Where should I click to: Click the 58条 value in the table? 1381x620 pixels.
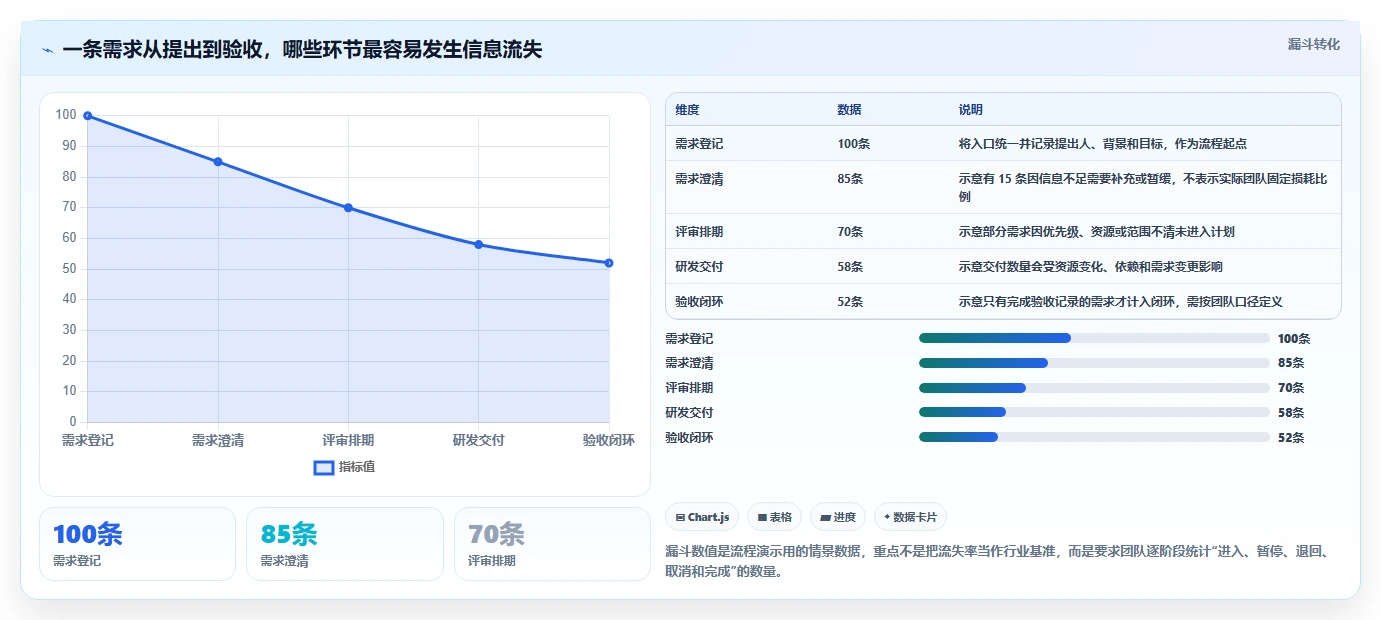coord(851,267)
